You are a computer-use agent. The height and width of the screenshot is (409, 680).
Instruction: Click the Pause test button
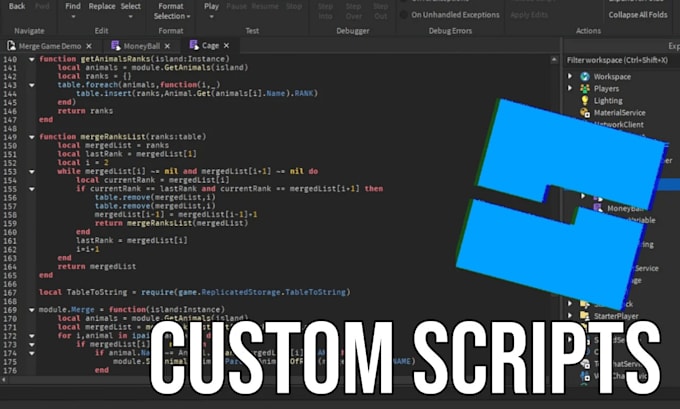coord(236,6)
